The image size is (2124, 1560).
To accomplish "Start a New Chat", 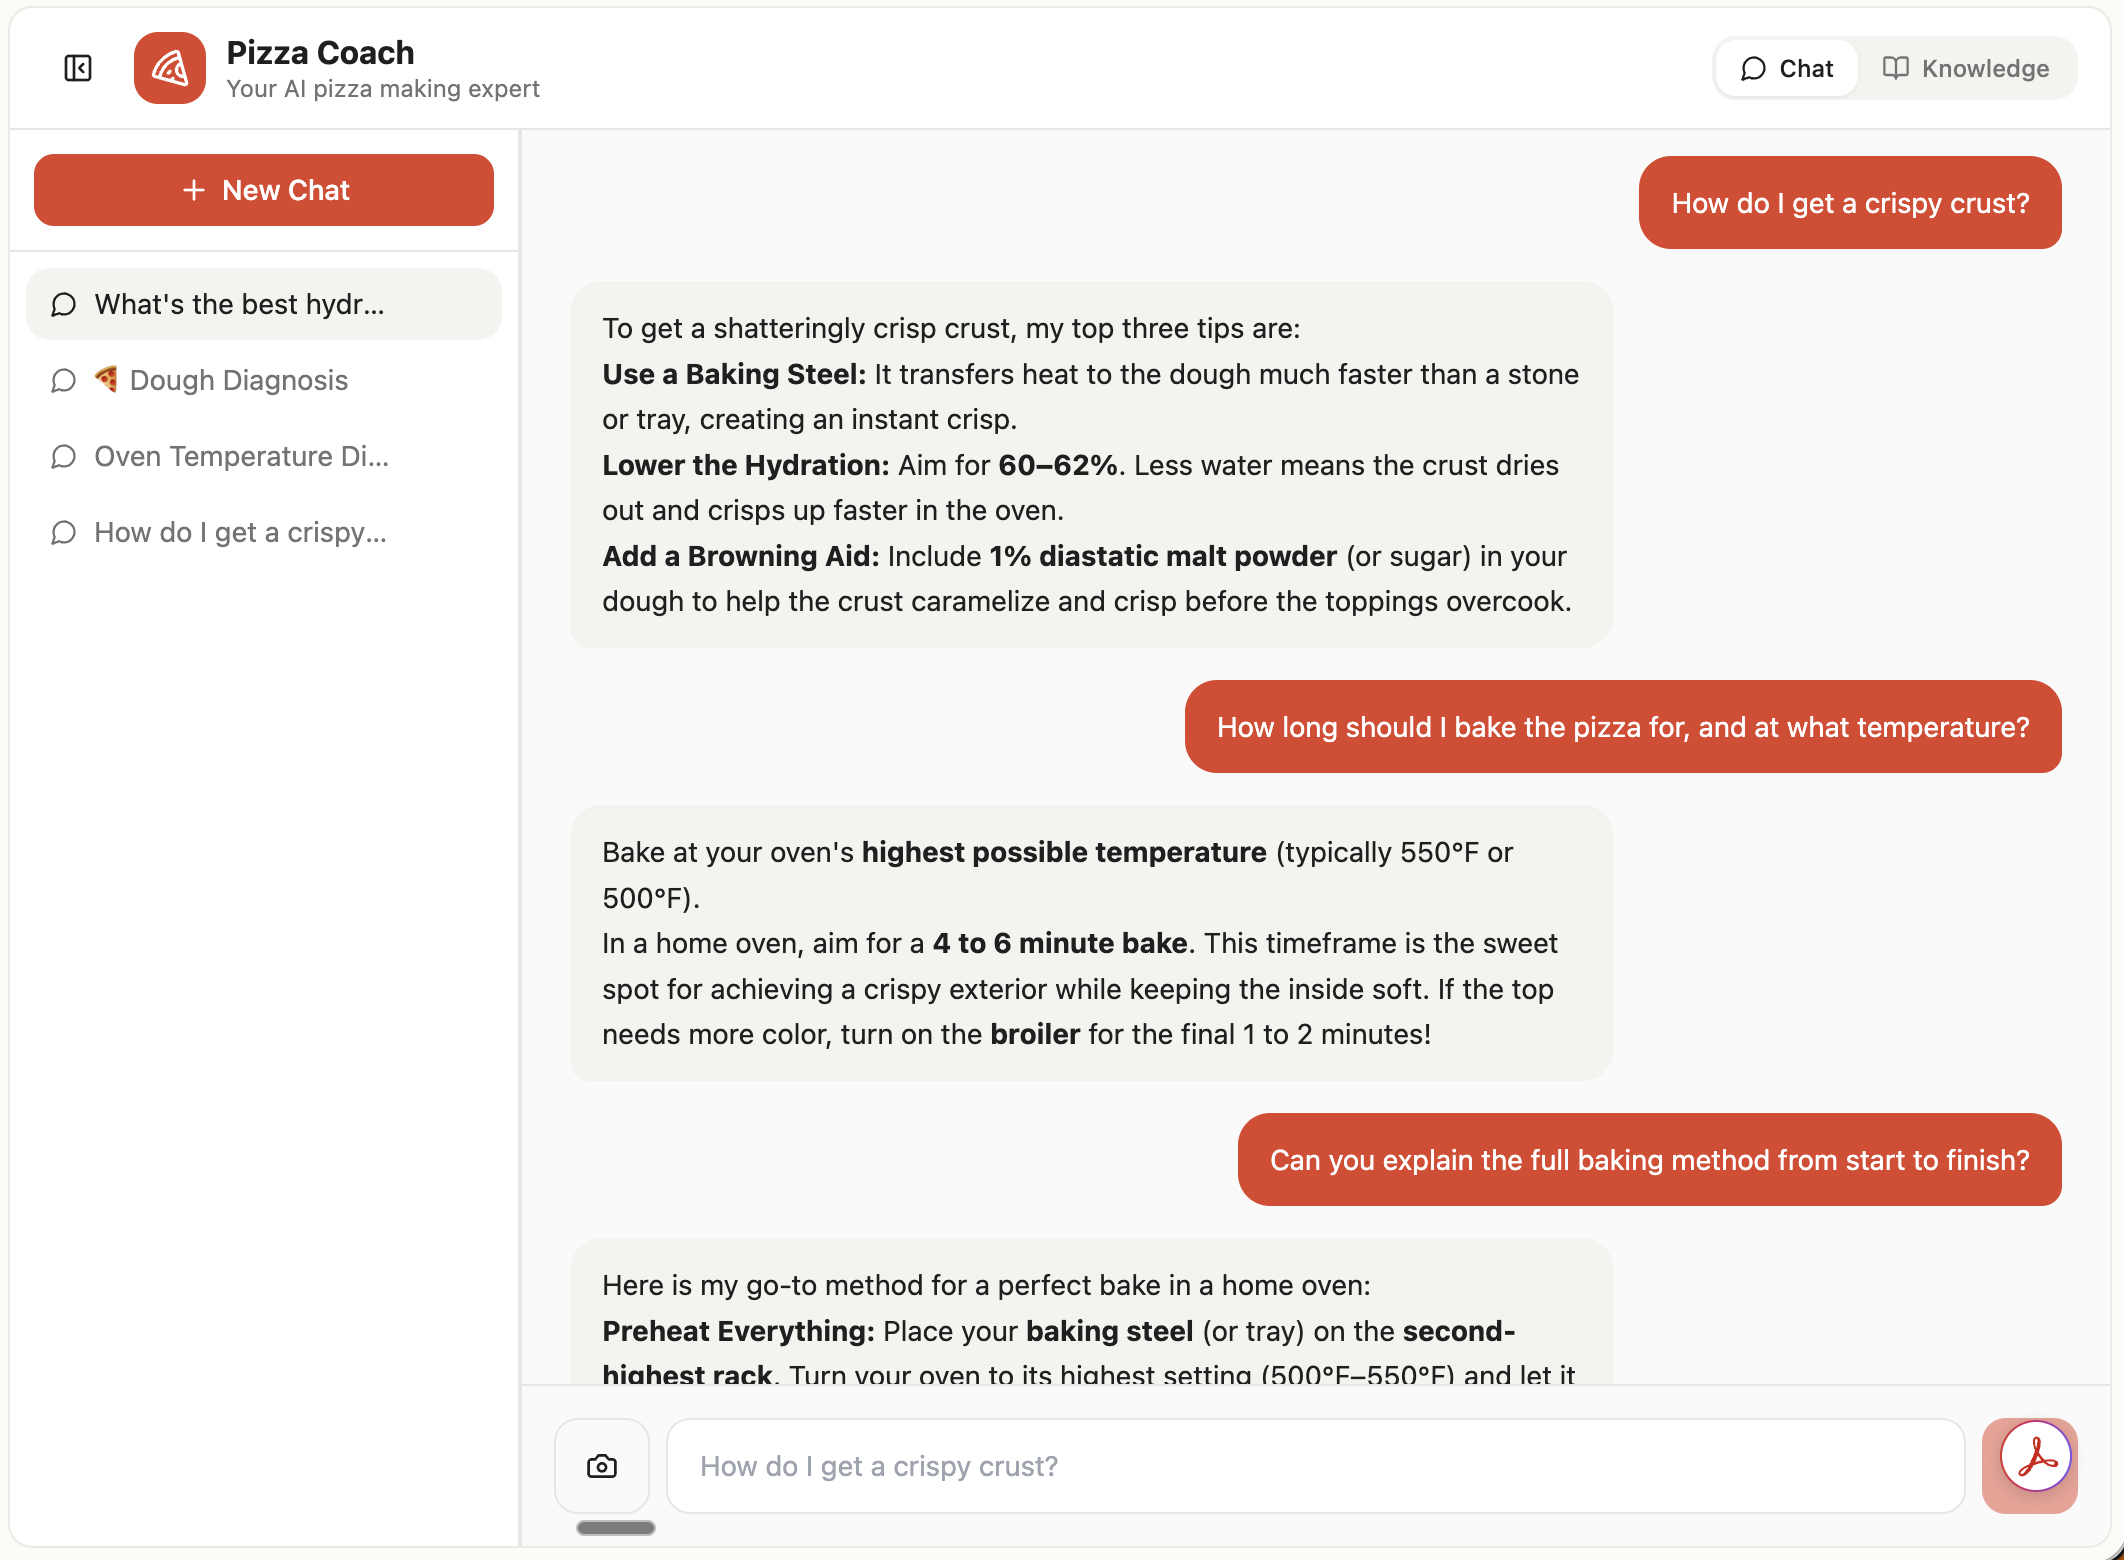I will click(264, 190).
